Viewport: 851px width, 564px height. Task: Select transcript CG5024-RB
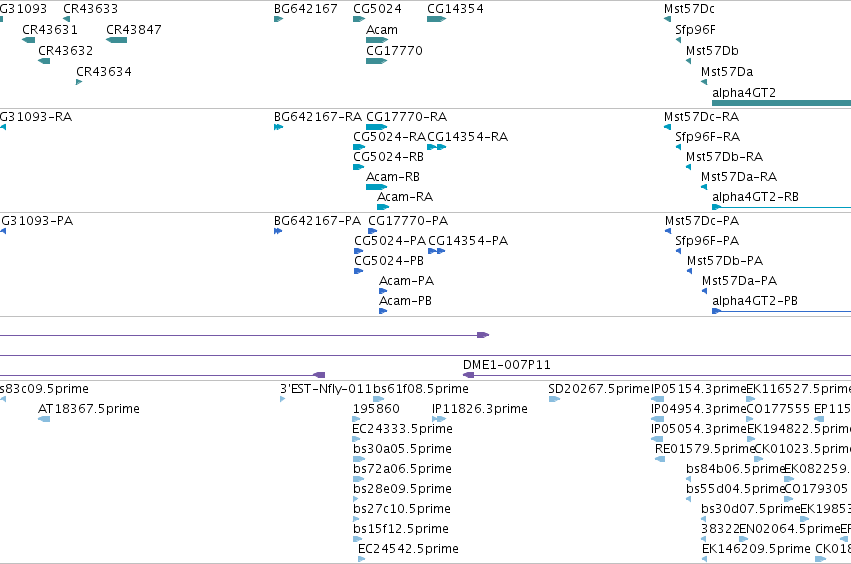coord(388,157)
